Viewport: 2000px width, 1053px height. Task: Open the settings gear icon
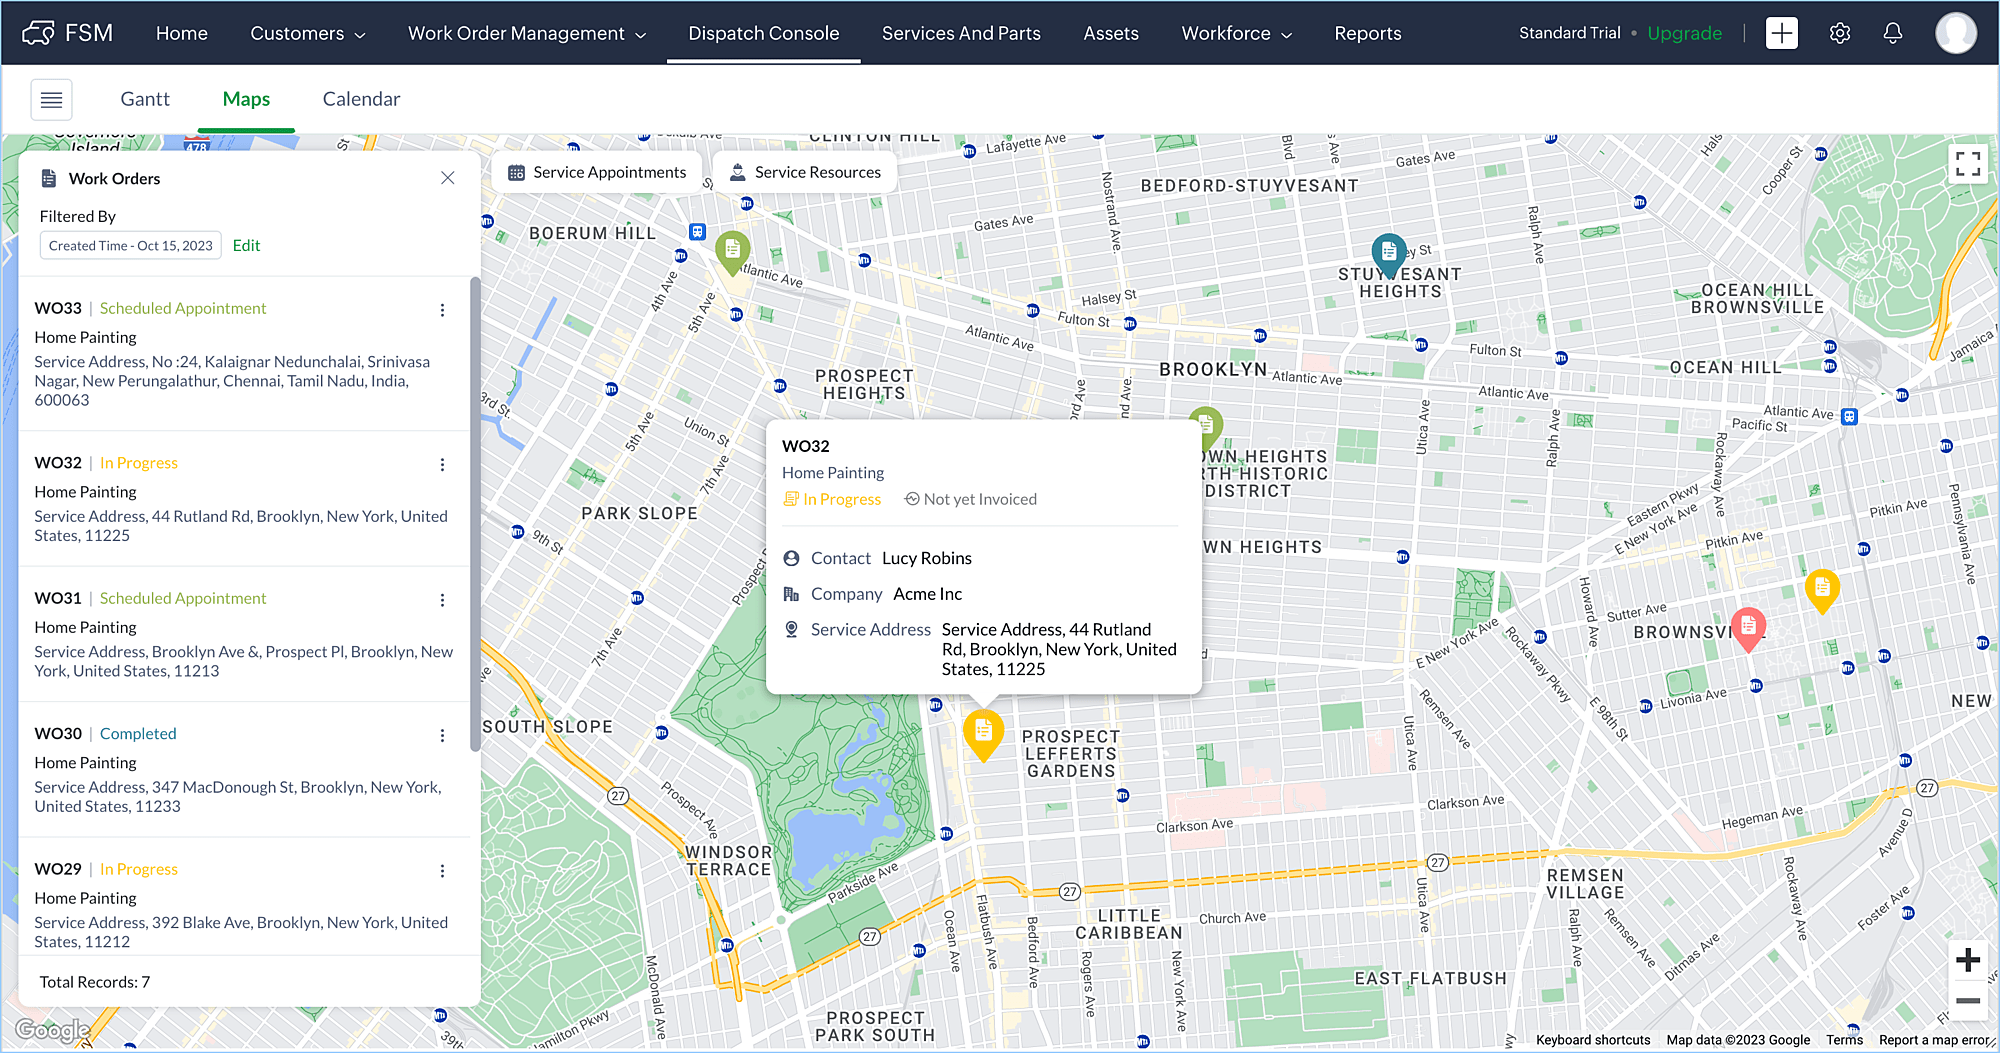click(1839, 33)
